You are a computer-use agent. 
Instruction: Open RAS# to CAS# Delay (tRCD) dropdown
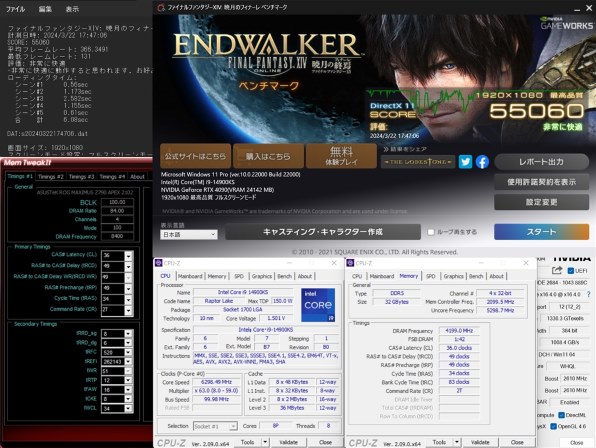click(x=128, y=267)
